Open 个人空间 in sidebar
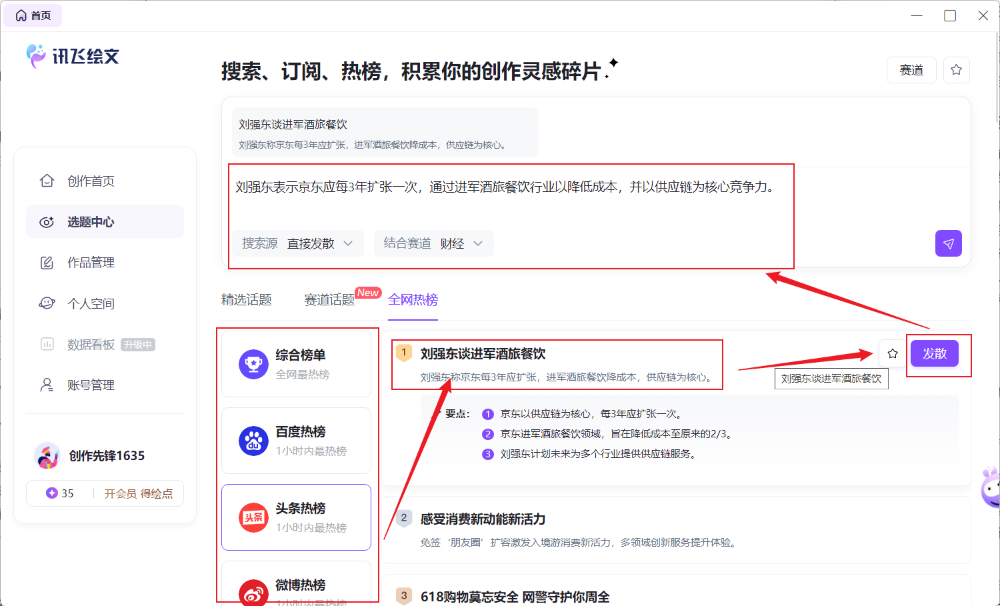 [x=91, y=304]
